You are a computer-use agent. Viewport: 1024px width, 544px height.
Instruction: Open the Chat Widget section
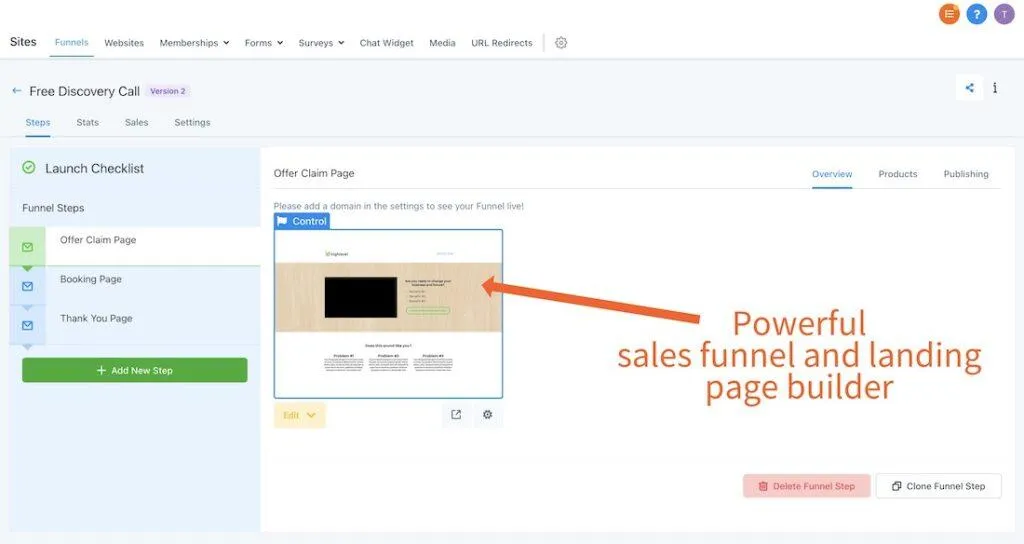(387, 42)
